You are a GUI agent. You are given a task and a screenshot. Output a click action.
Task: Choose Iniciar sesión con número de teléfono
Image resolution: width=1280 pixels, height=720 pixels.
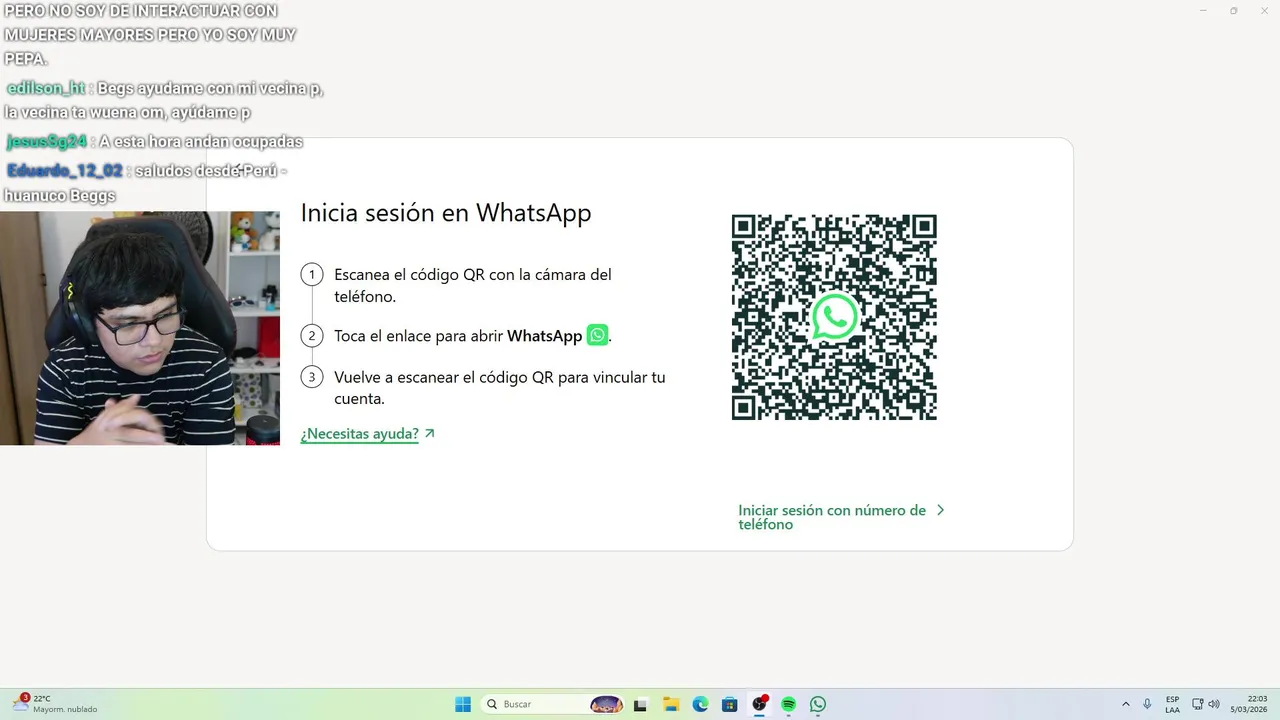tap(832, 517)
